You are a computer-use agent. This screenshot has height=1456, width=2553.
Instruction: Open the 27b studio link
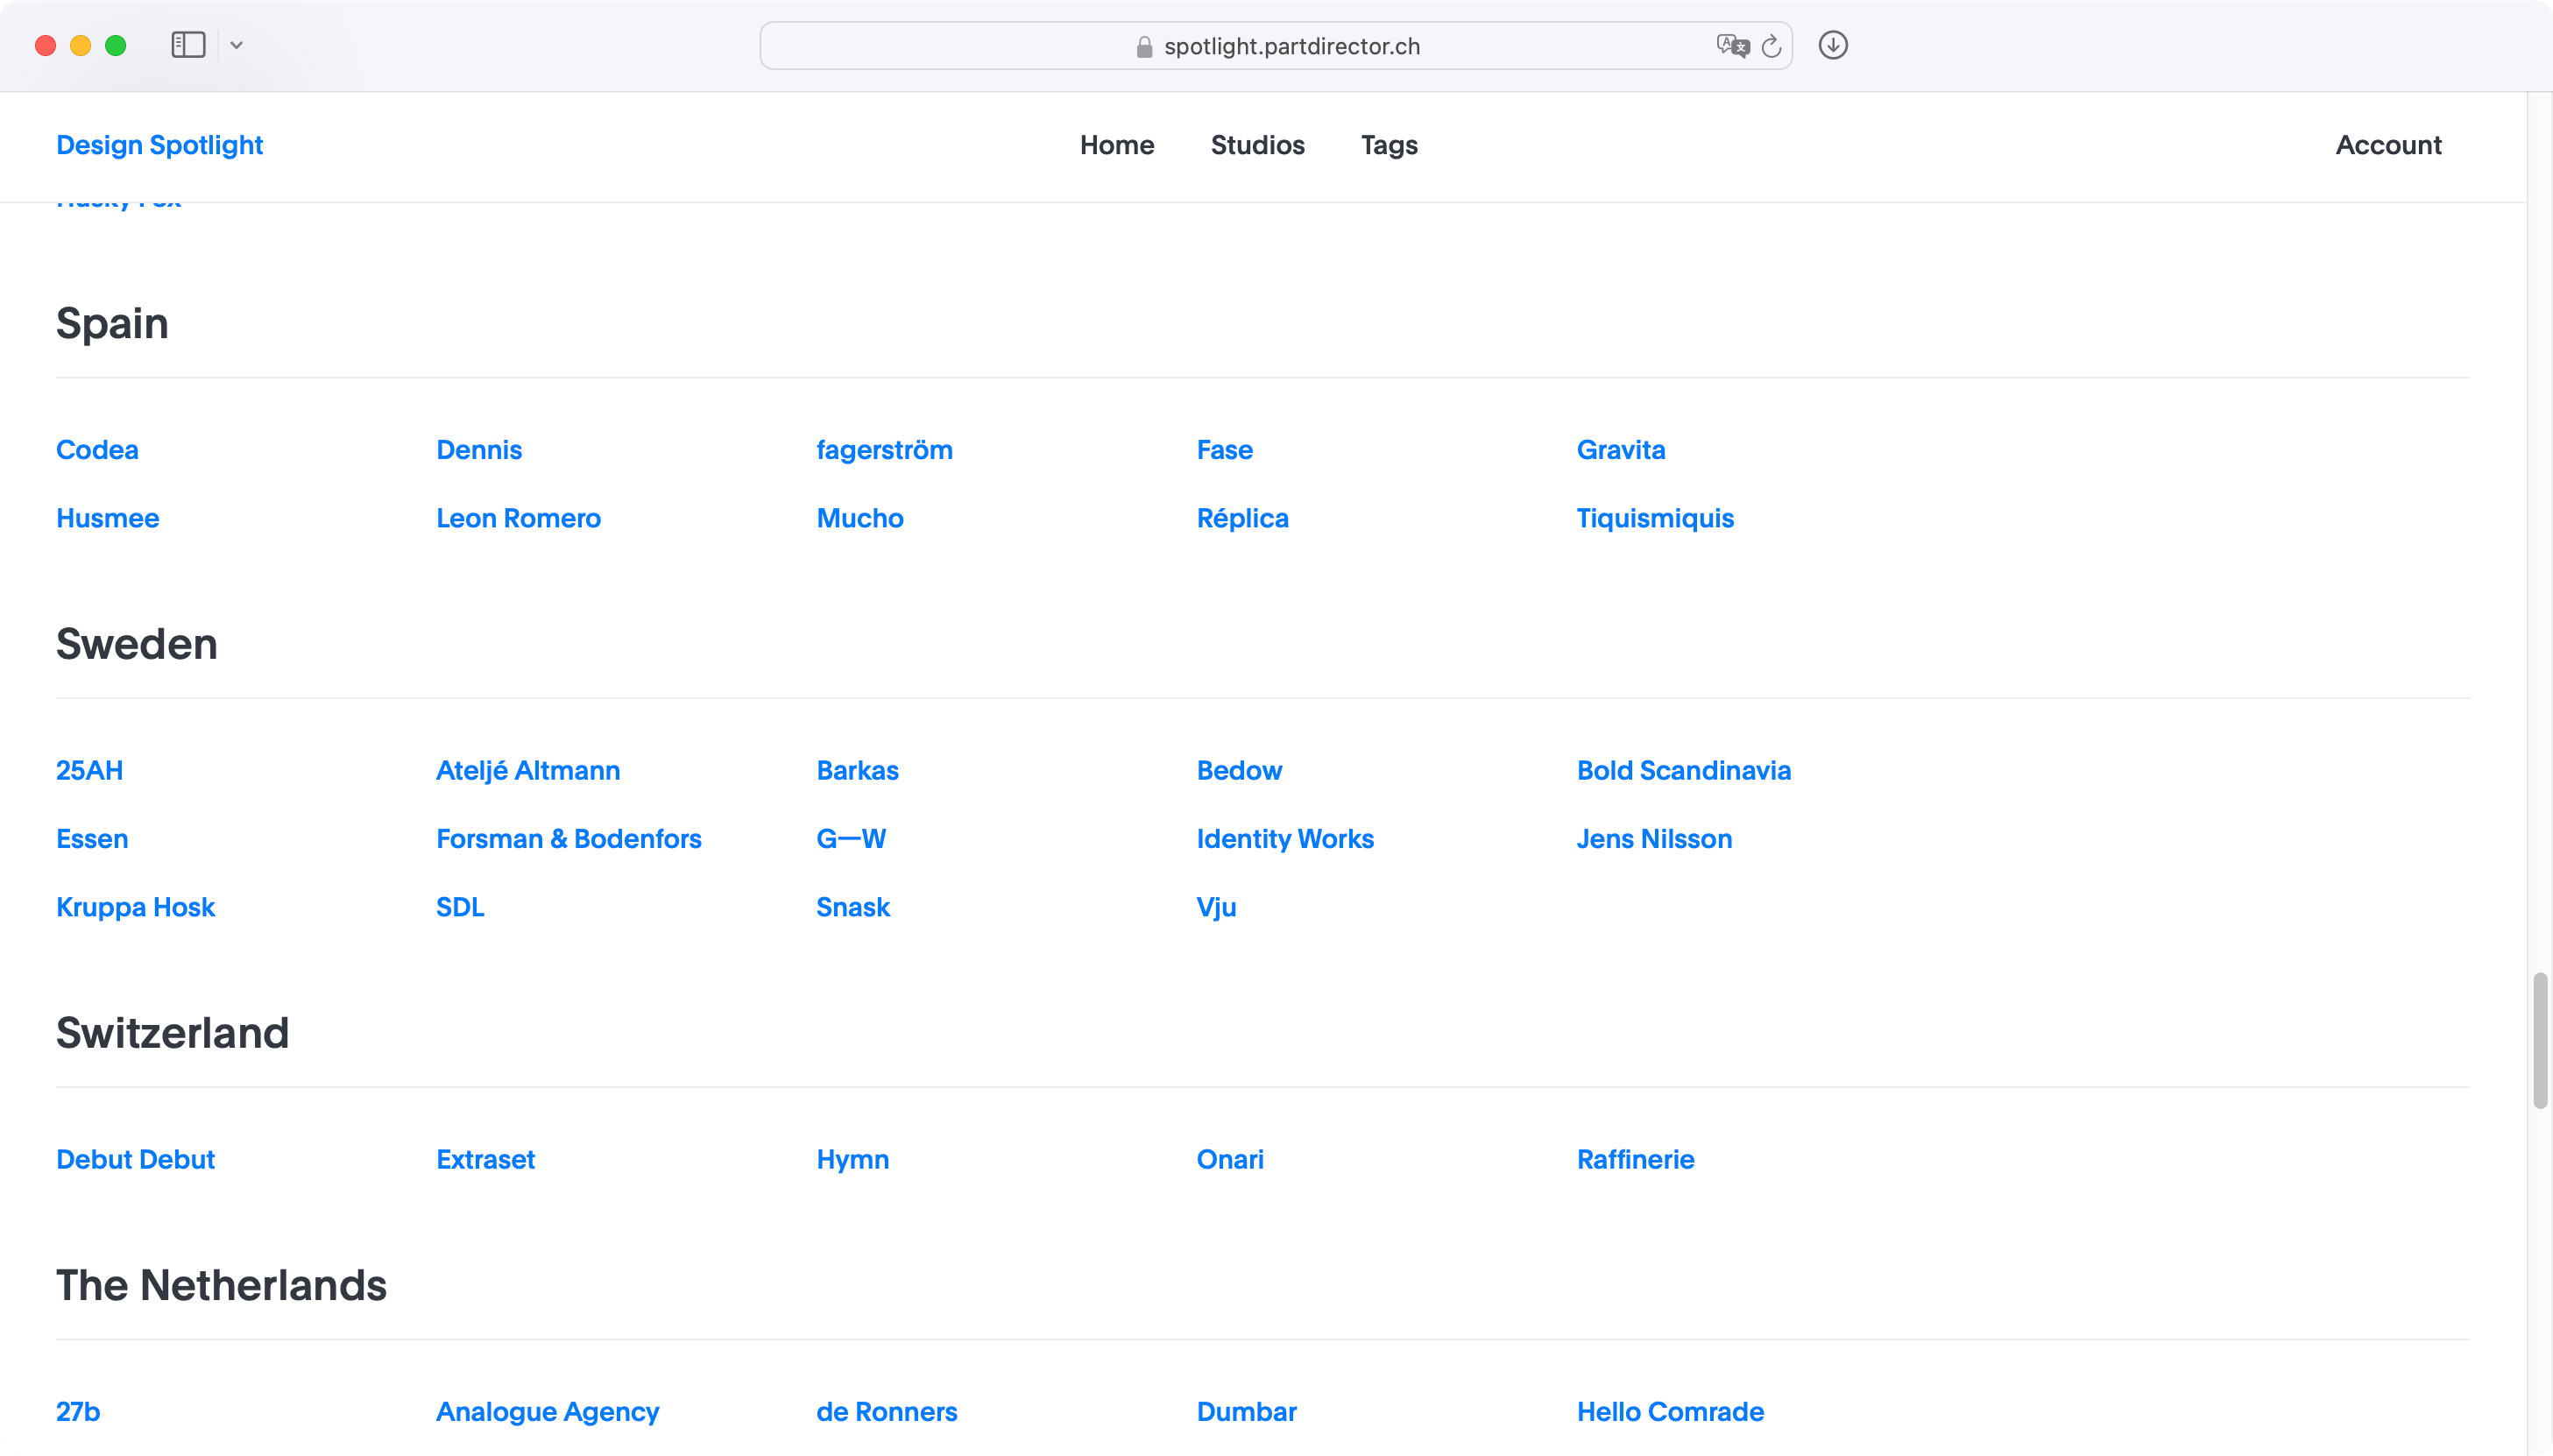pyautogui.click(x=78, y=1411)
